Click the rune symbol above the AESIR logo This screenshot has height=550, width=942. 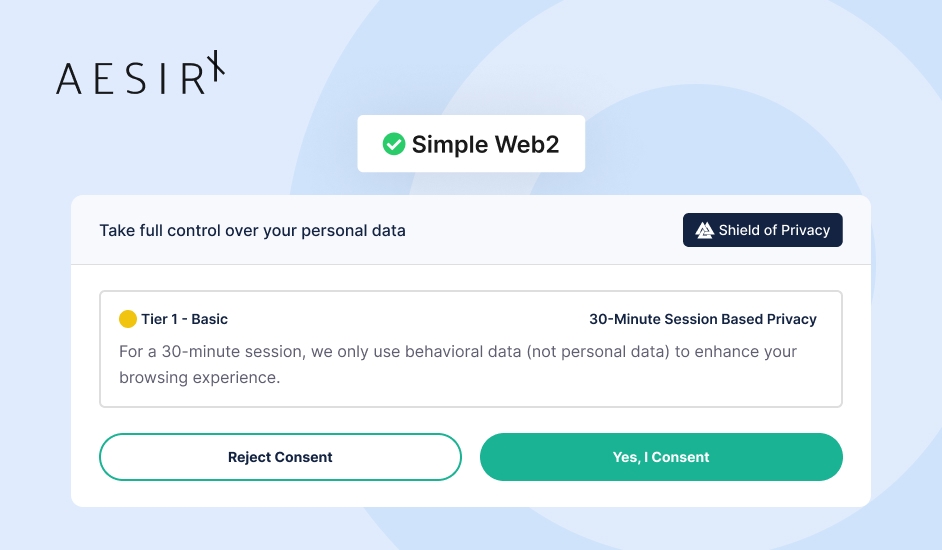(x=216, y=64)
